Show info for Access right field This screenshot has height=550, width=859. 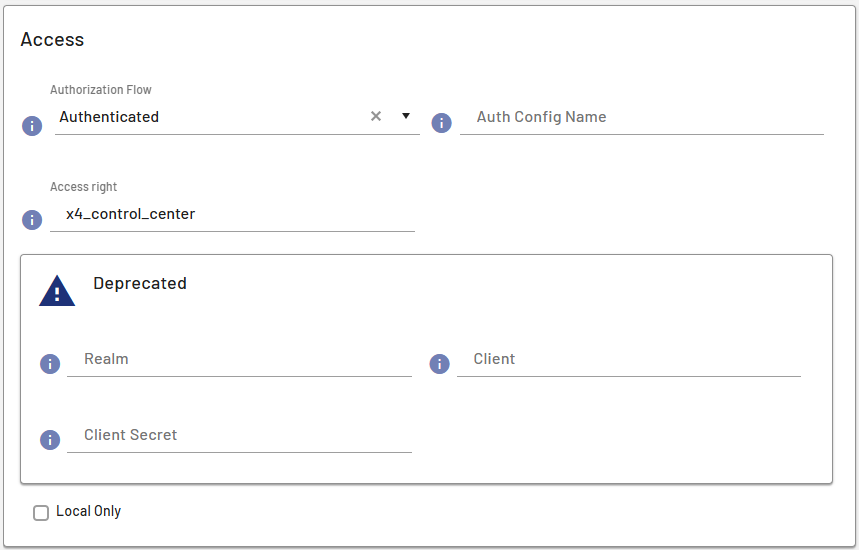coord(32,220)
